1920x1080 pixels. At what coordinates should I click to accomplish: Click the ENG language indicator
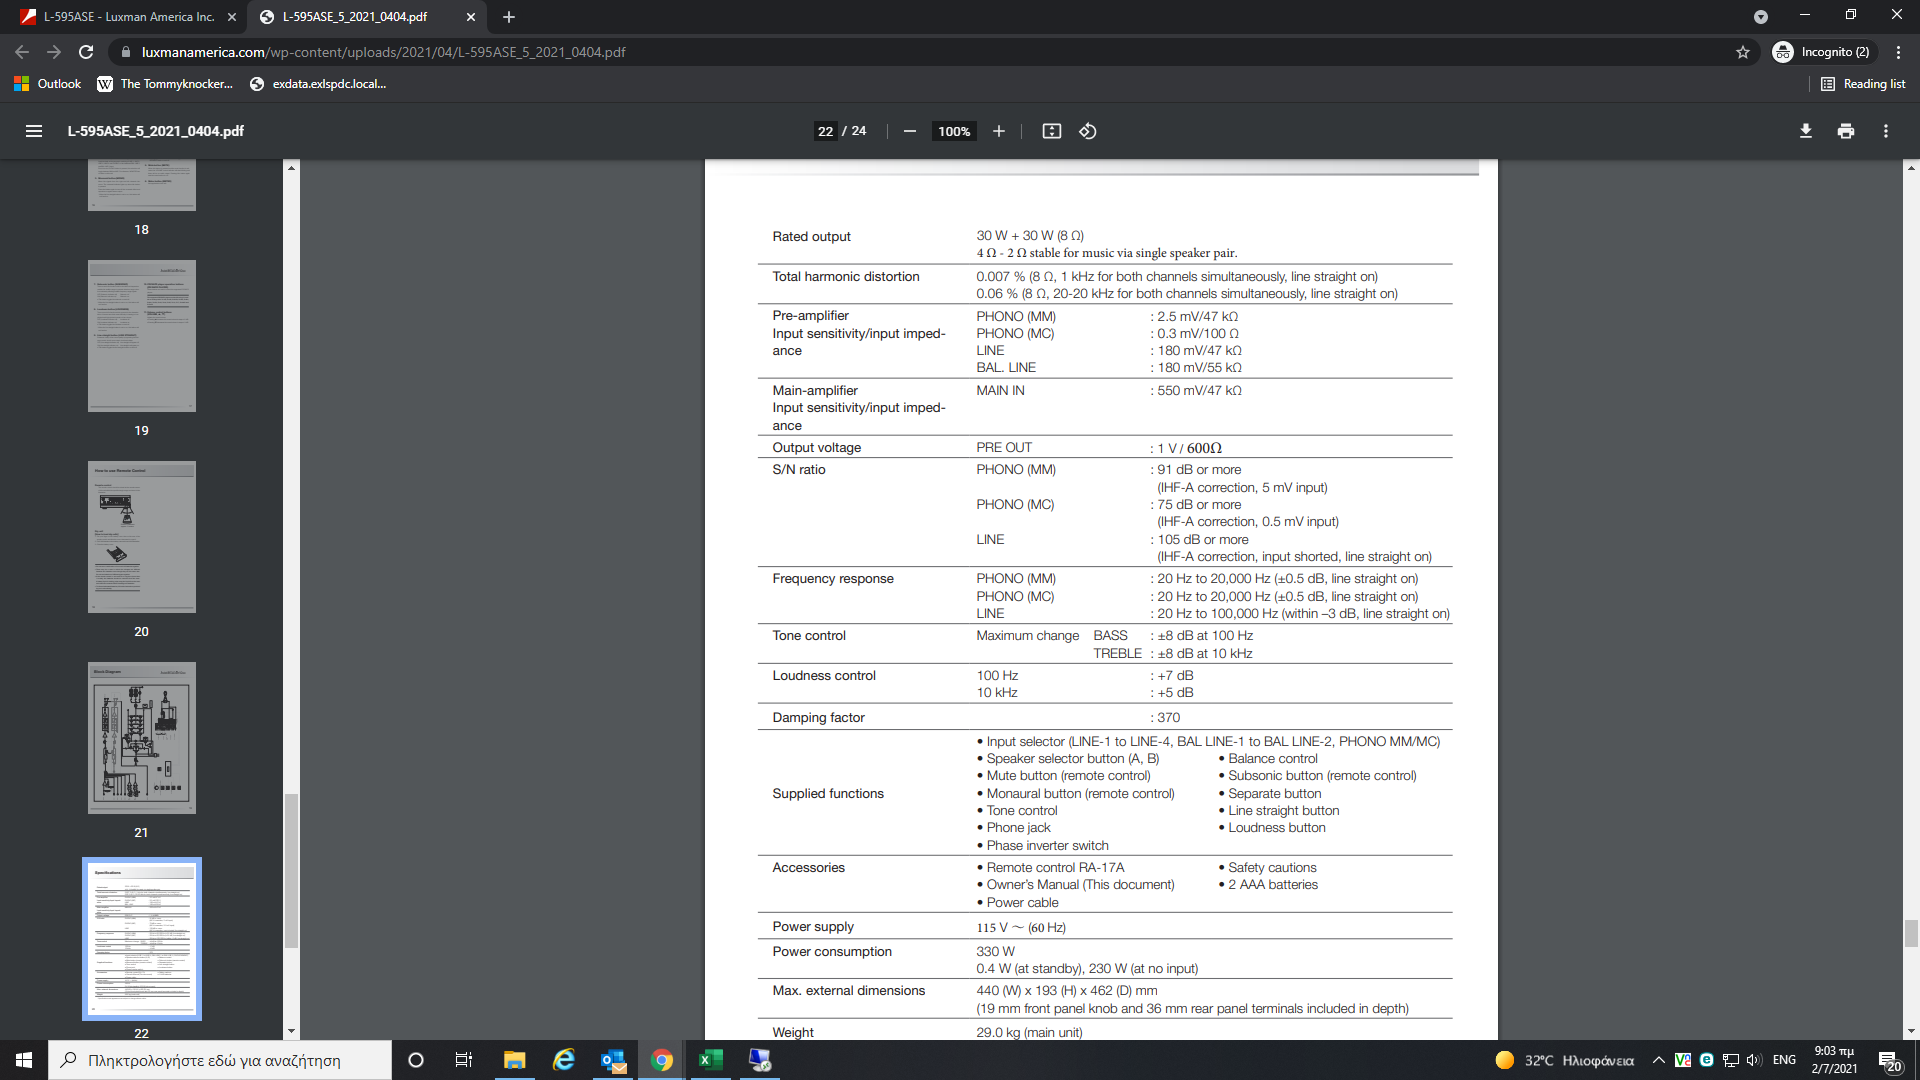(1784, 1060)
